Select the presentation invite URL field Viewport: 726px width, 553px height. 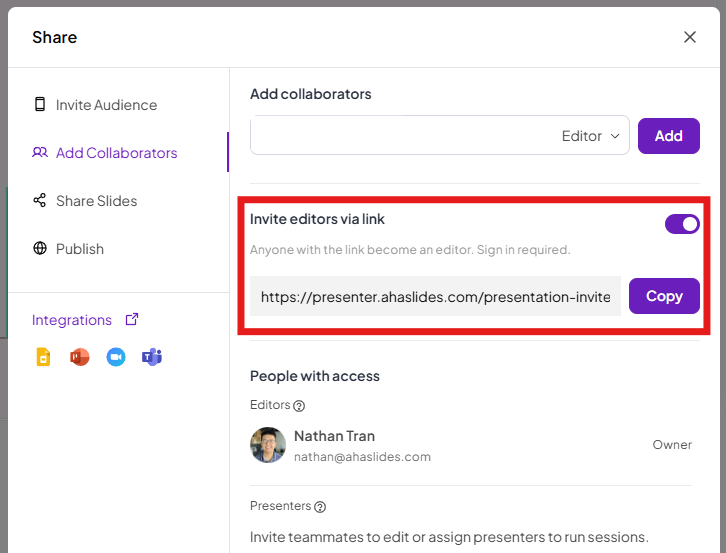(435, 297)
